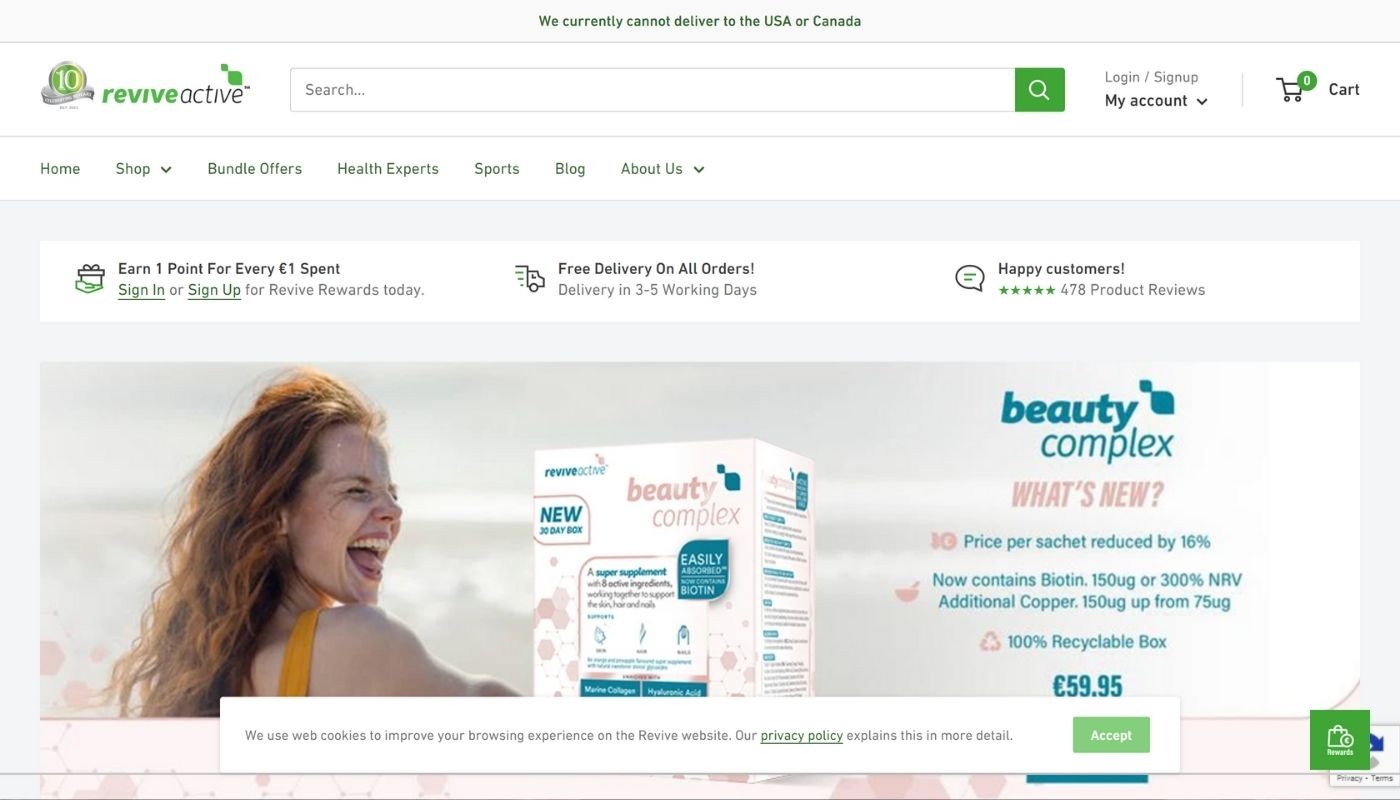Accept the cookie notice

1111,735
